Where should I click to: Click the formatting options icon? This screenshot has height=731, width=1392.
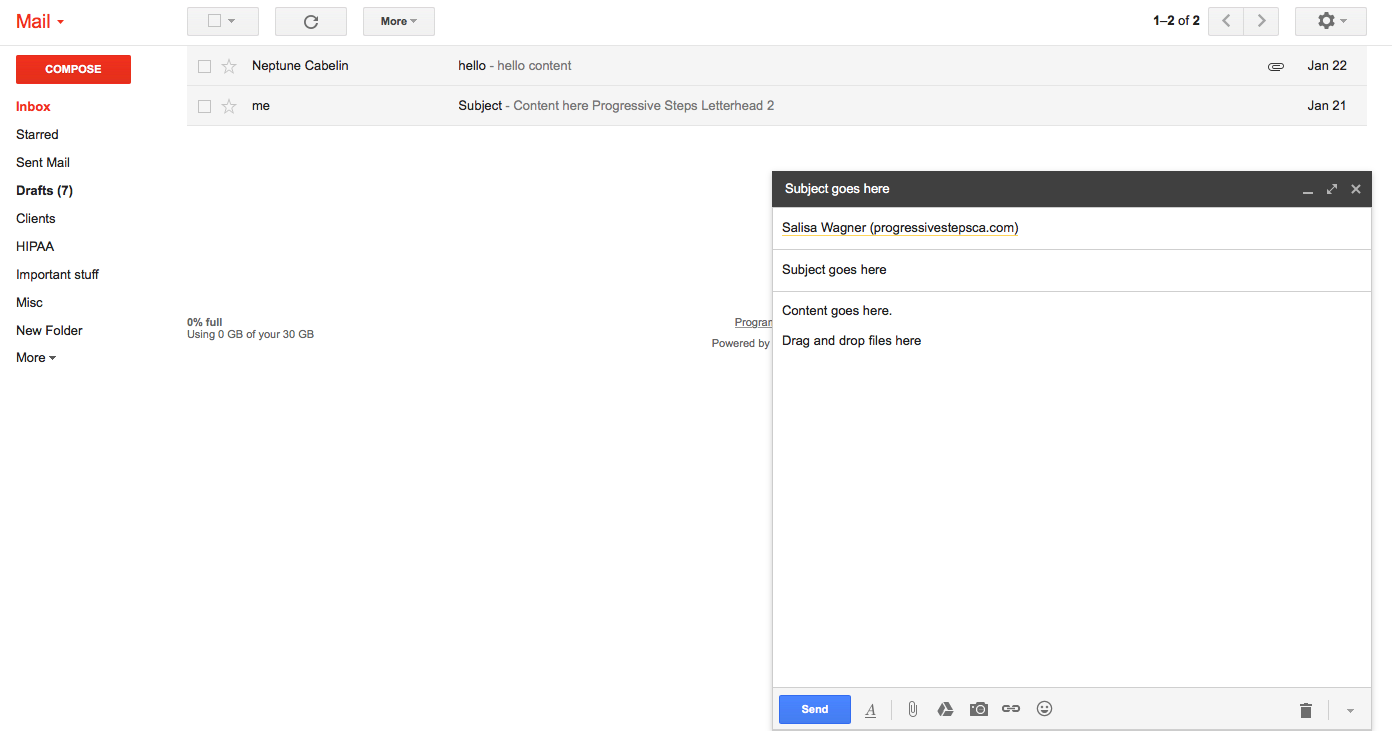point(870,710)
